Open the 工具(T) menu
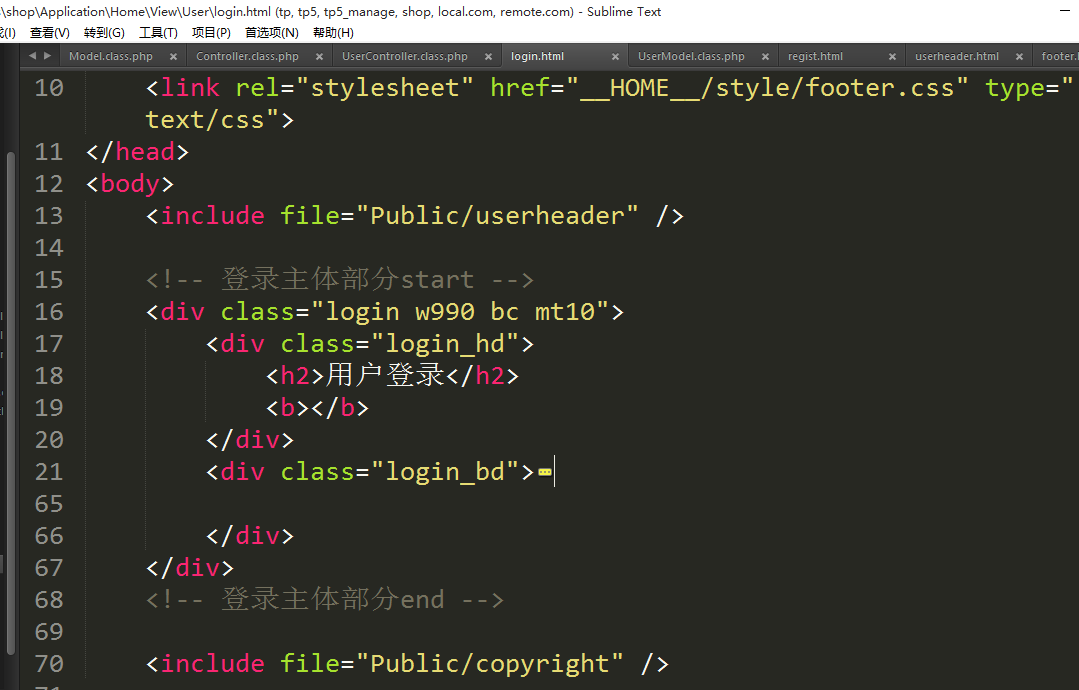The height and width of the screenshot is (690, 1079). (158, 32)
